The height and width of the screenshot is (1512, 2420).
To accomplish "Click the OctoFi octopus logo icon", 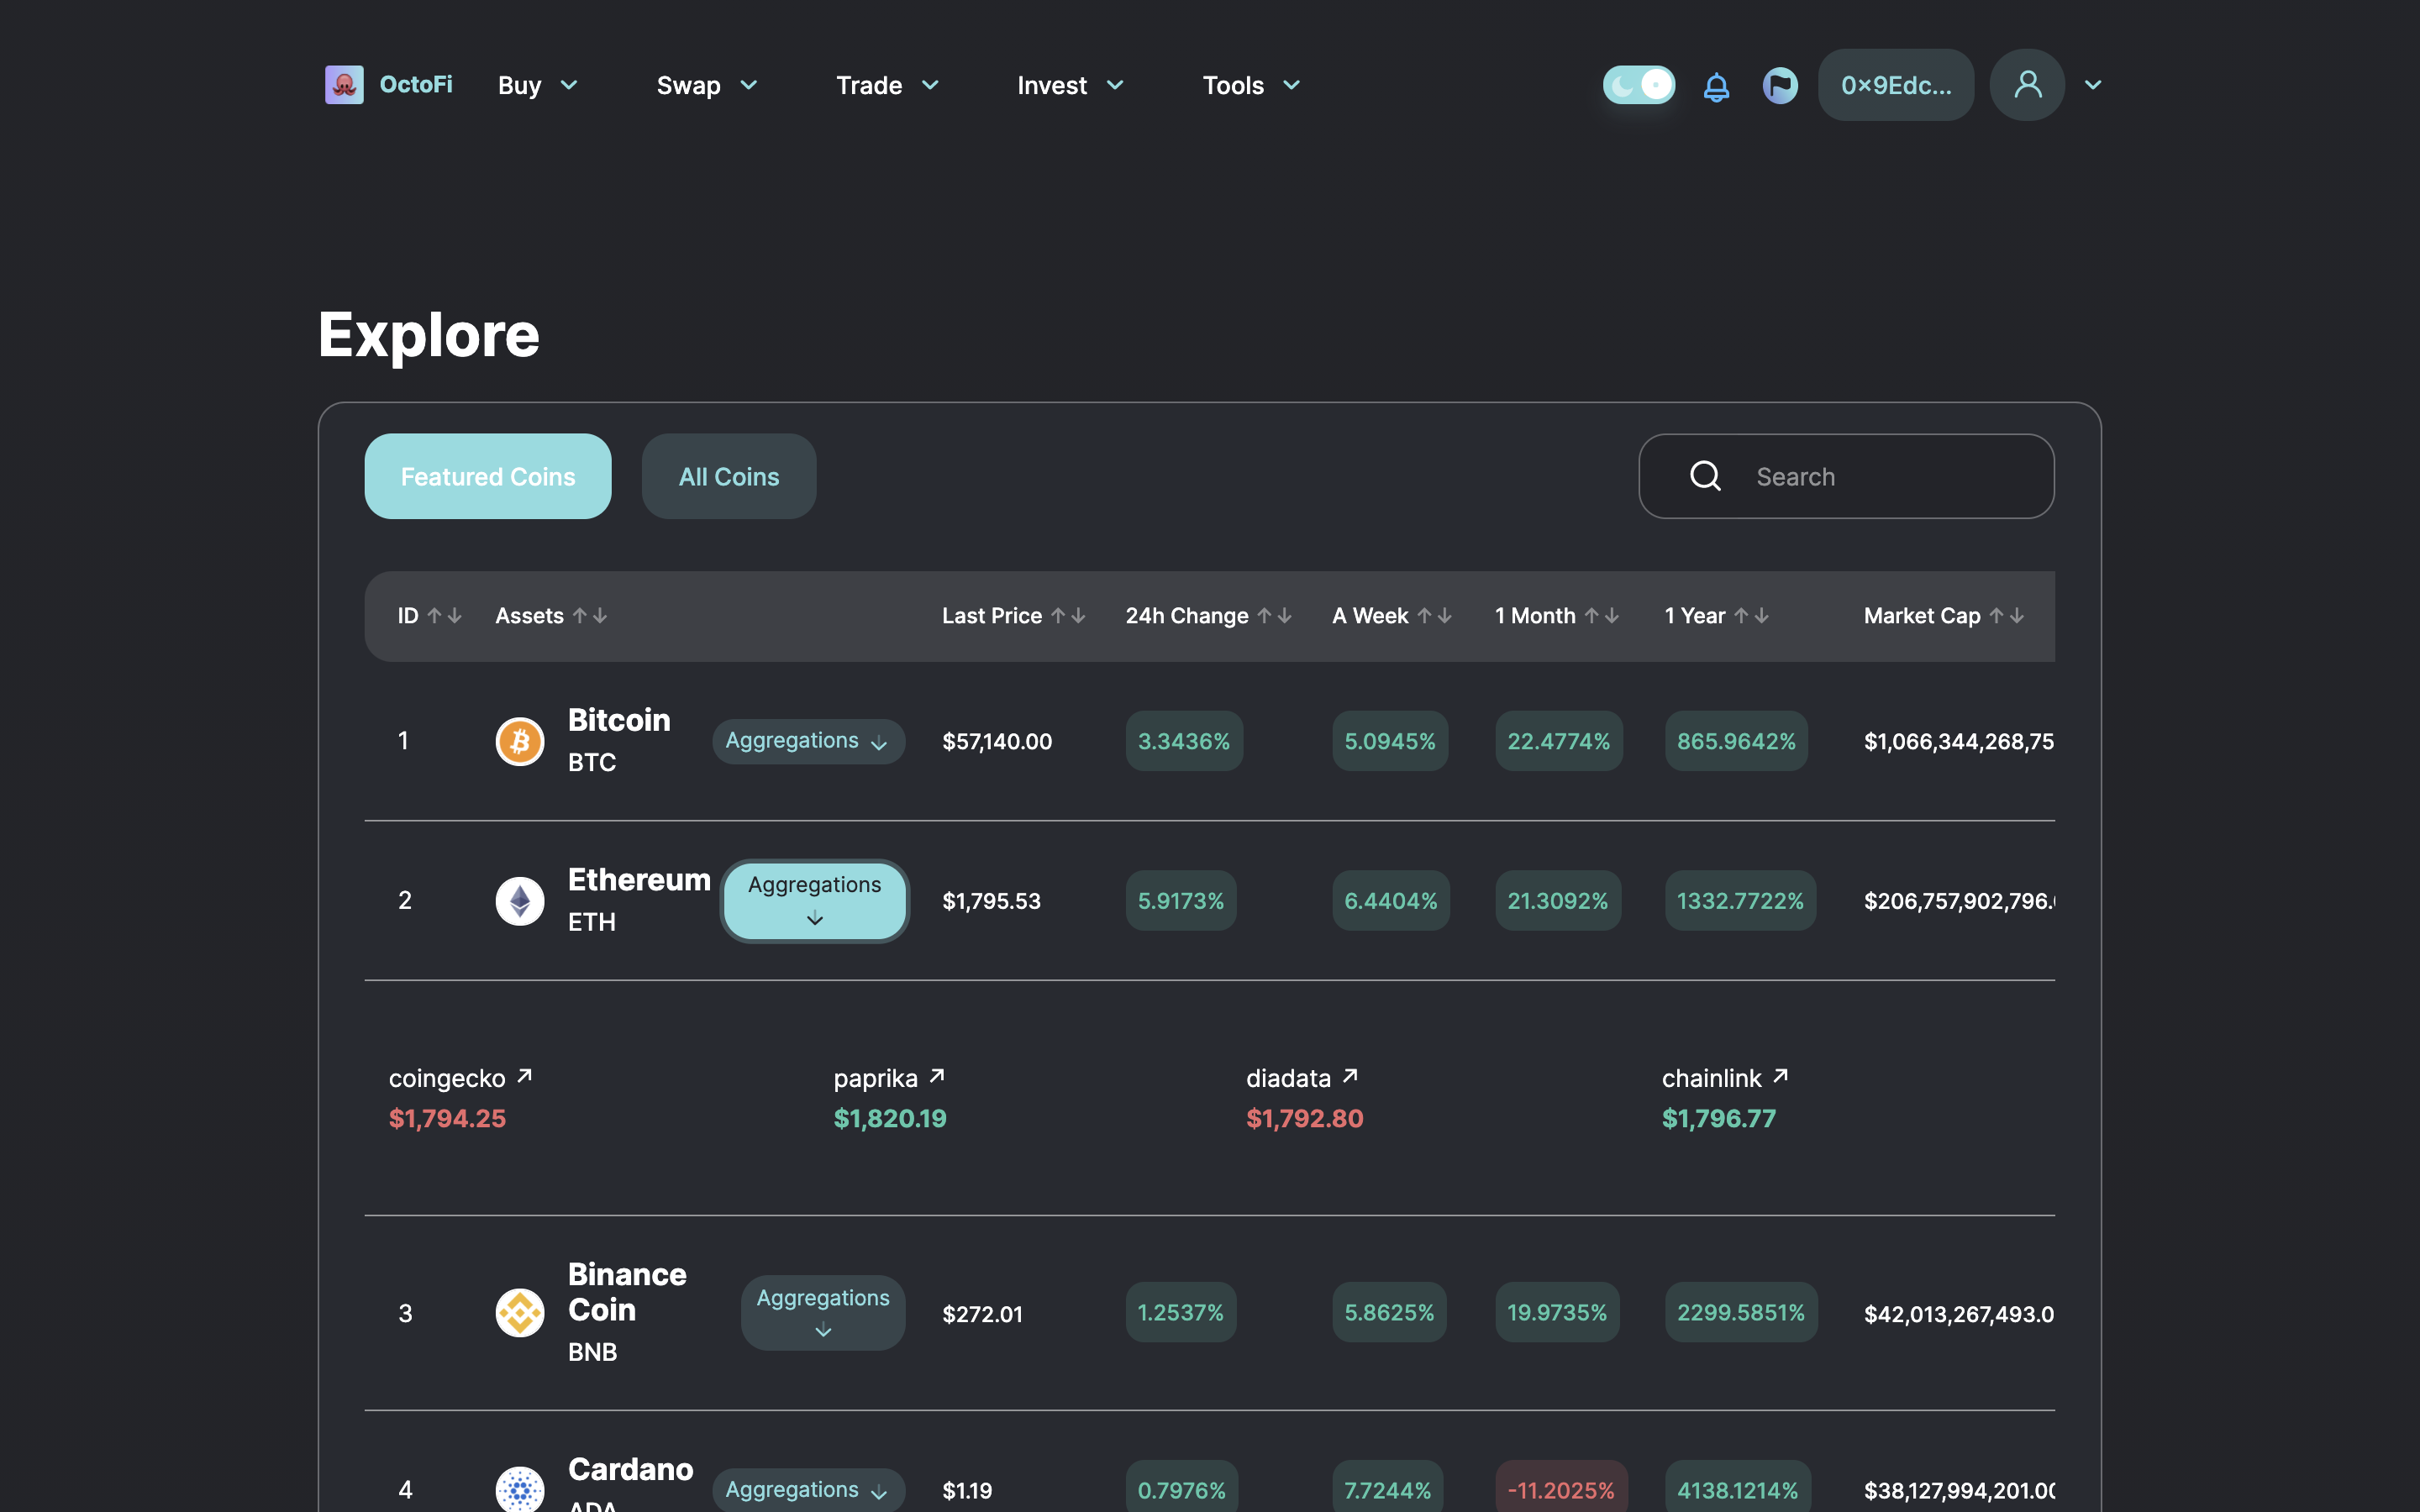I will tap(344, 85).
